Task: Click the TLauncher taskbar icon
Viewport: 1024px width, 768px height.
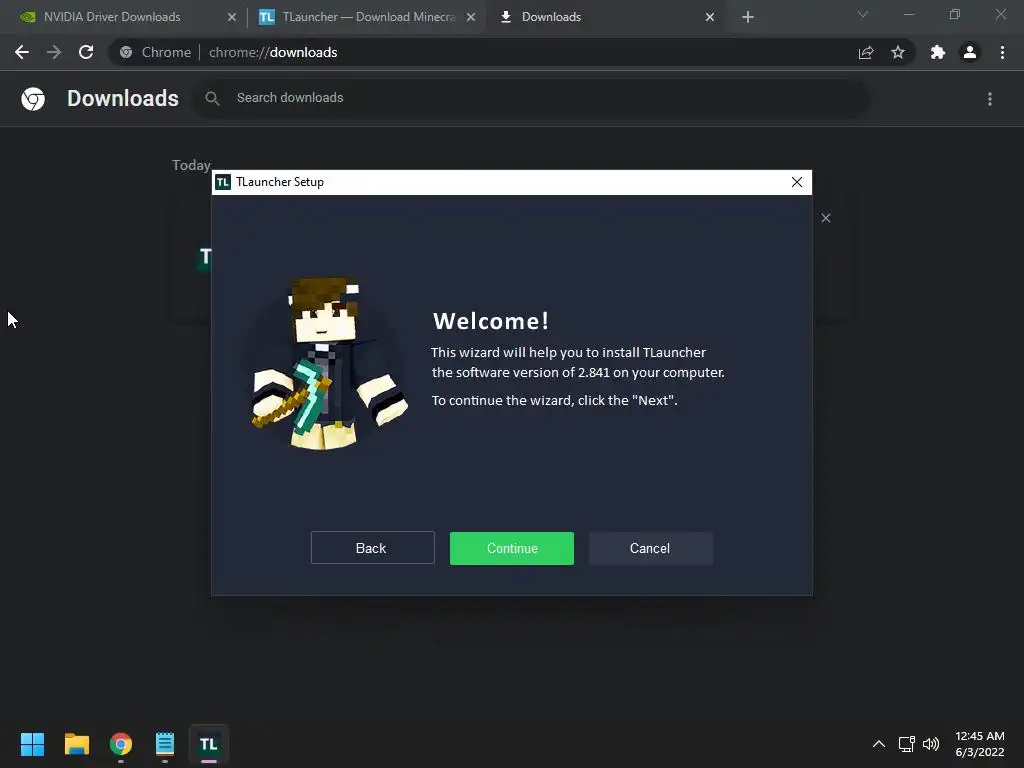Action: (x=208, y=744)
